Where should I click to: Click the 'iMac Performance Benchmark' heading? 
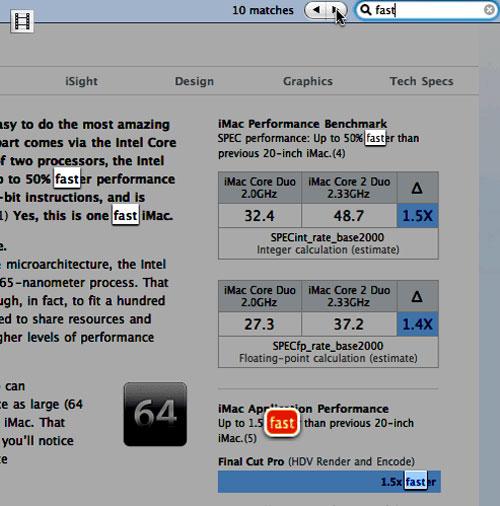302,124
